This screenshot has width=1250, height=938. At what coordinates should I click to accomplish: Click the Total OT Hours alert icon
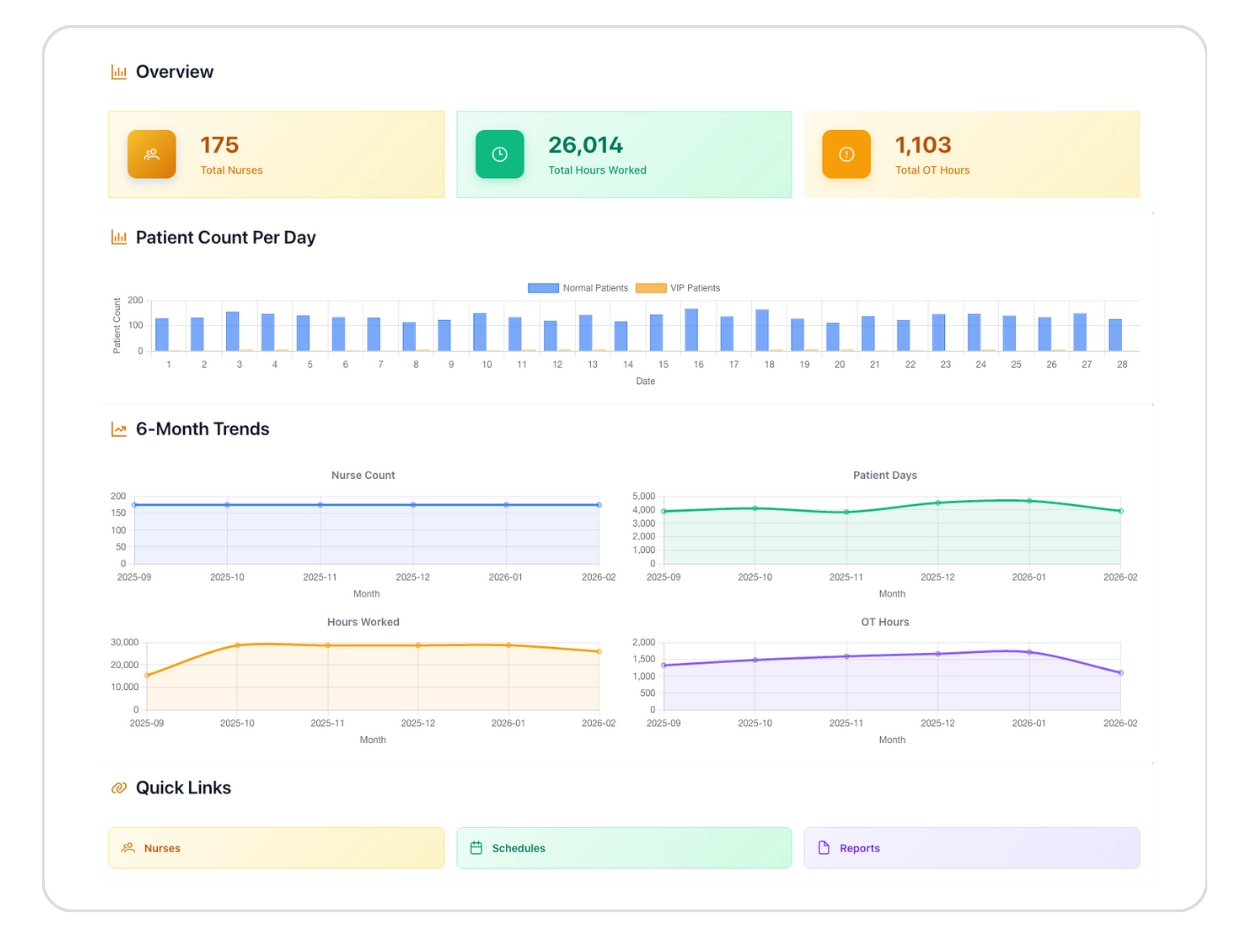(x=846, y=155)
